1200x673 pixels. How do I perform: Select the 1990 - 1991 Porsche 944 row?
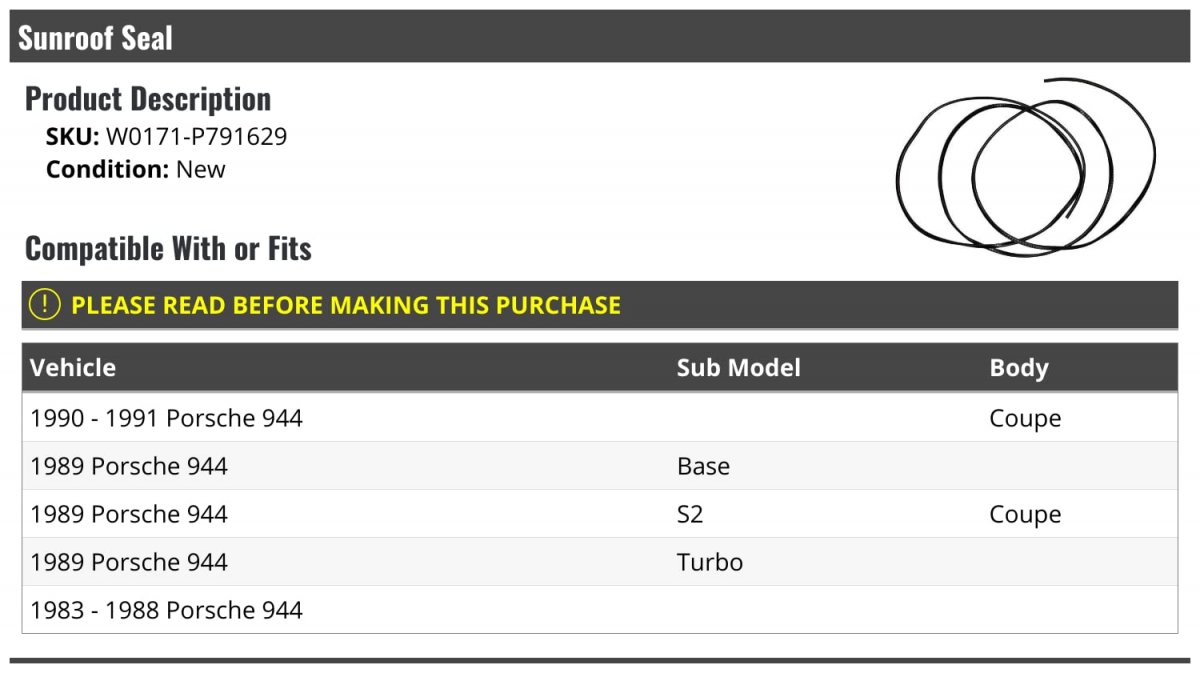pyautogui.click(x=600, y=418)
